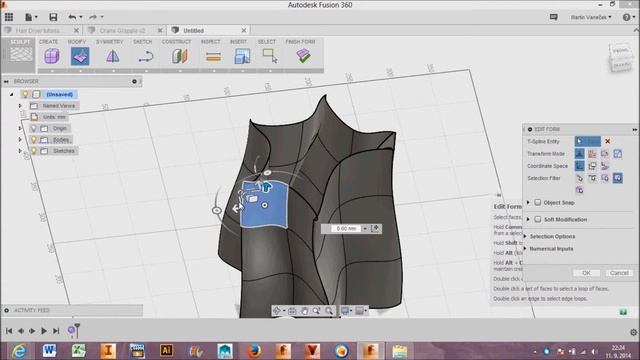Click the Undo arrow
The height and width of the screenshot is (360, 640).
(72, 17)
